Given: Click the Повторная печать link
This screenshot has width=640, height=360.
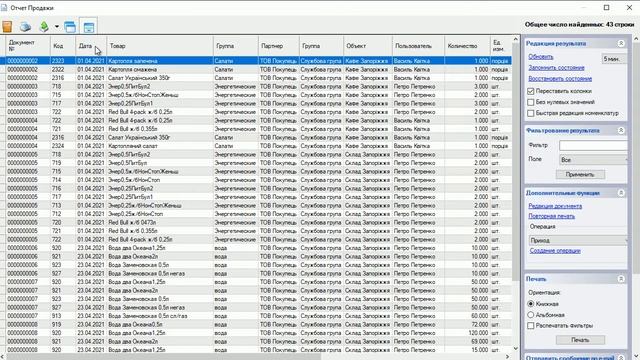Looking at the screenshot, I should pyautogui.click(x=551, y=216).
